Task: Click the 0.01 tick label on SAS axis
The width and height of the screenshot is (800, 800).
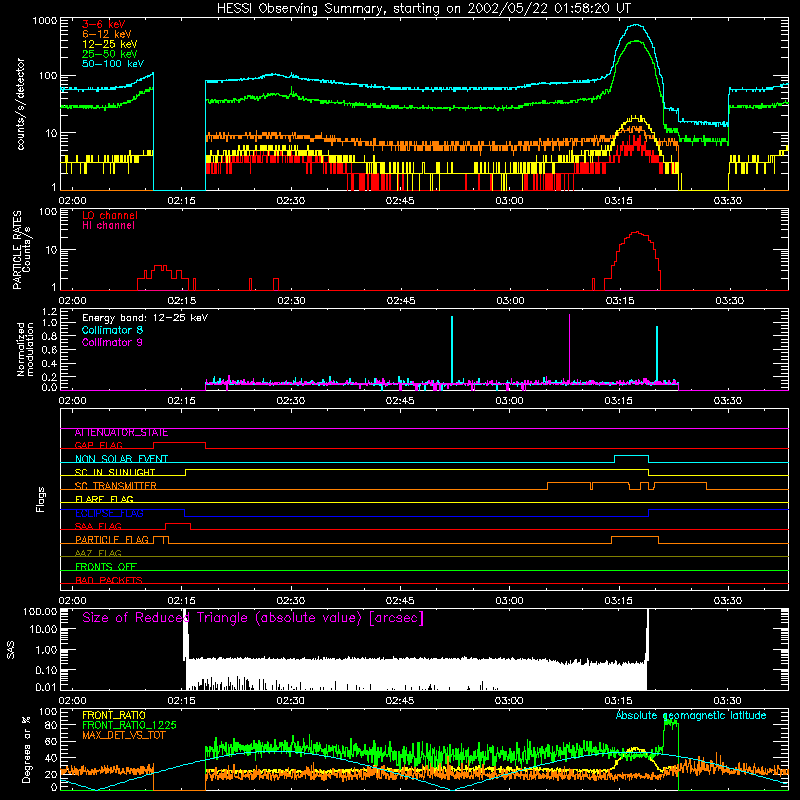Action: [x=46, y=687]
